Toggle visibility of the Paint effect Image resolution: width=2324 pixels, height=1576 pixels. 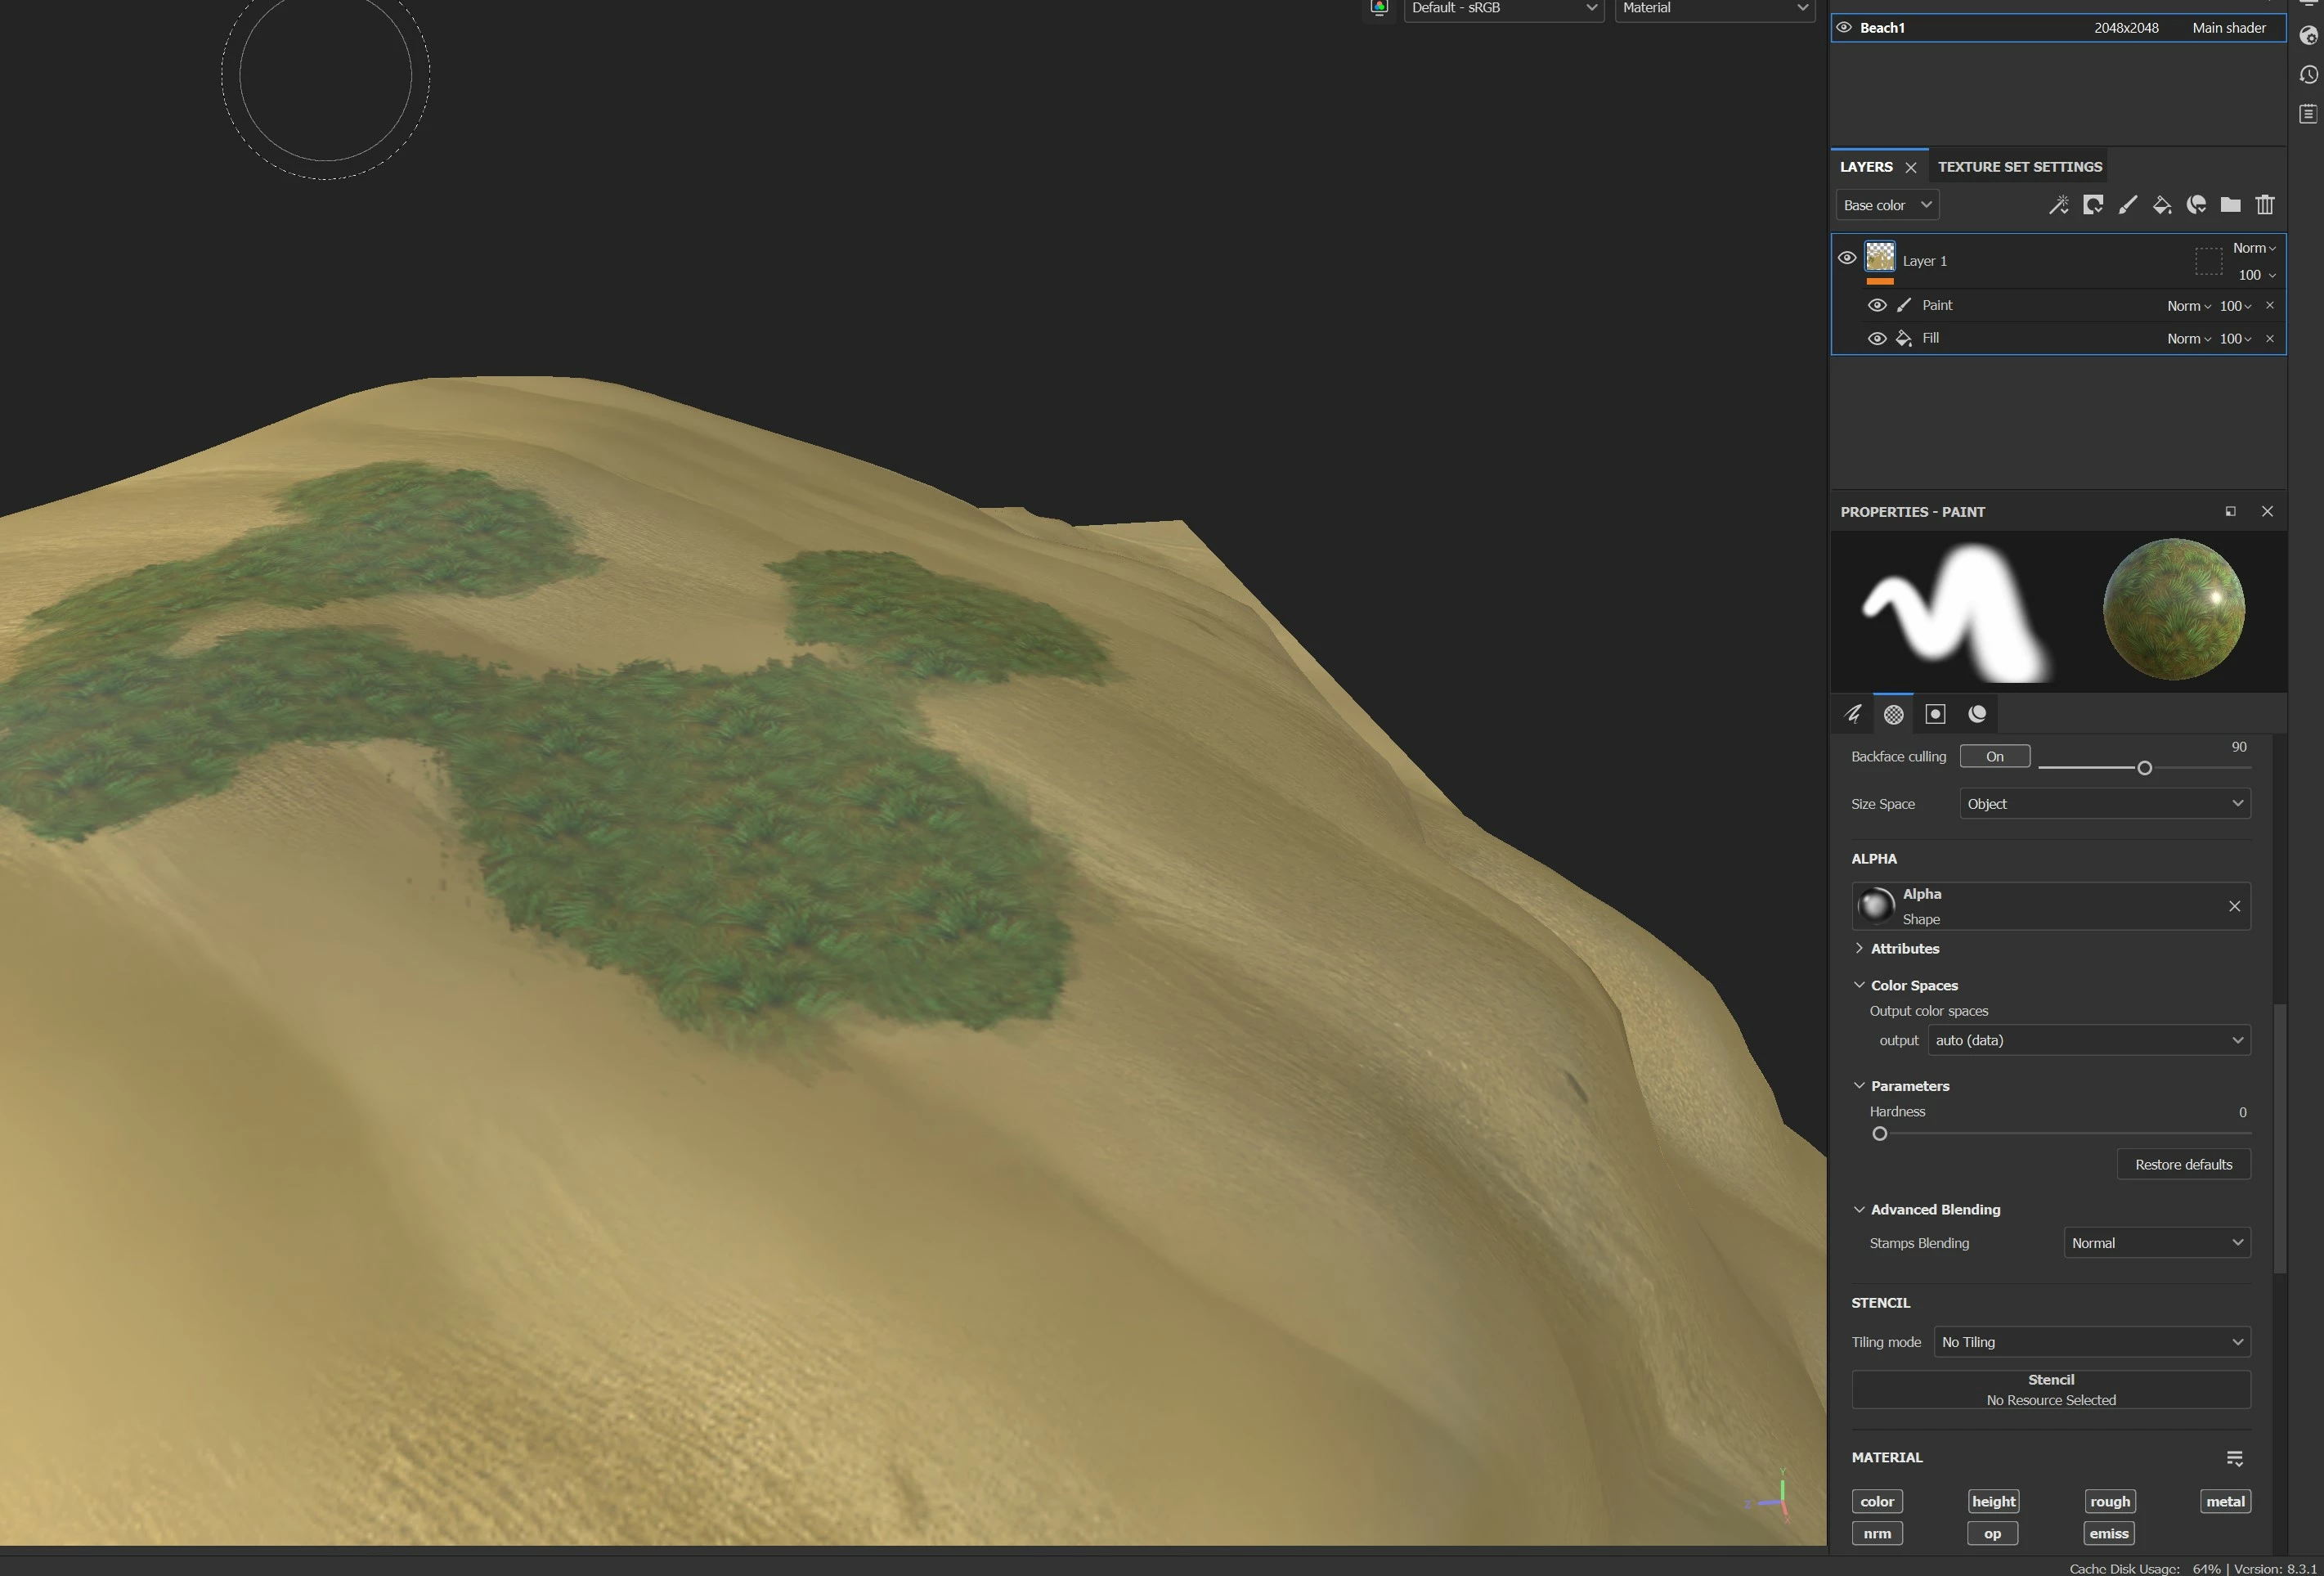(x=1877, y=305)
